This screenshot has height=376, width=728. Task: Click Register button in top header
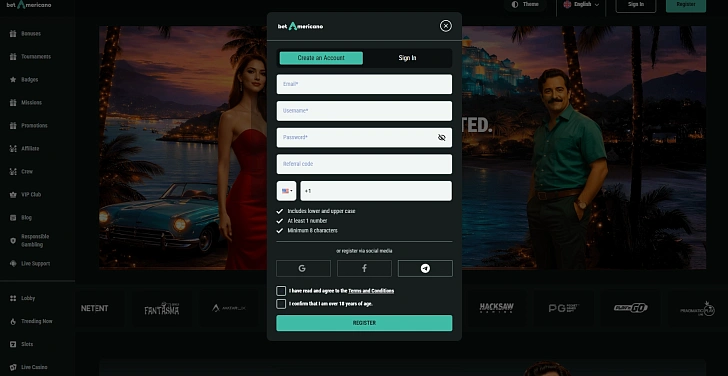686,5
